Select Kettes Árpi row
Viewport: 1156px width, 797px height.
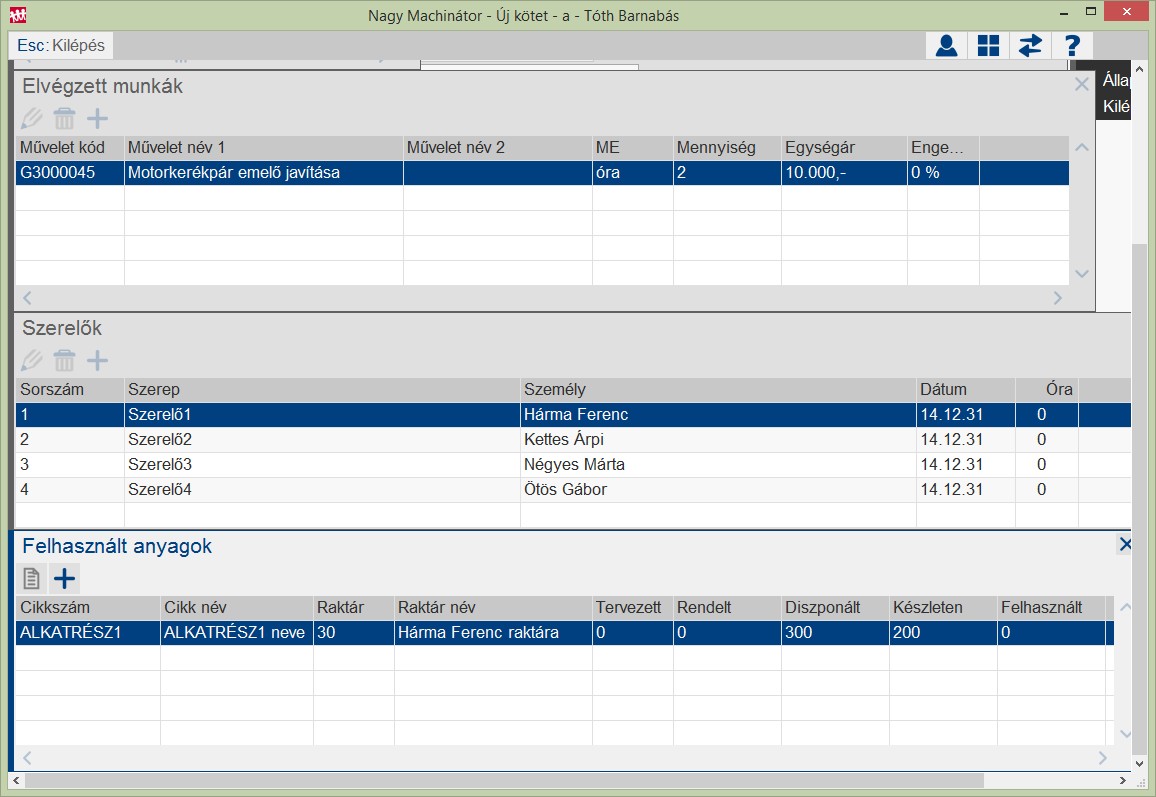click(x=573, y=439)
